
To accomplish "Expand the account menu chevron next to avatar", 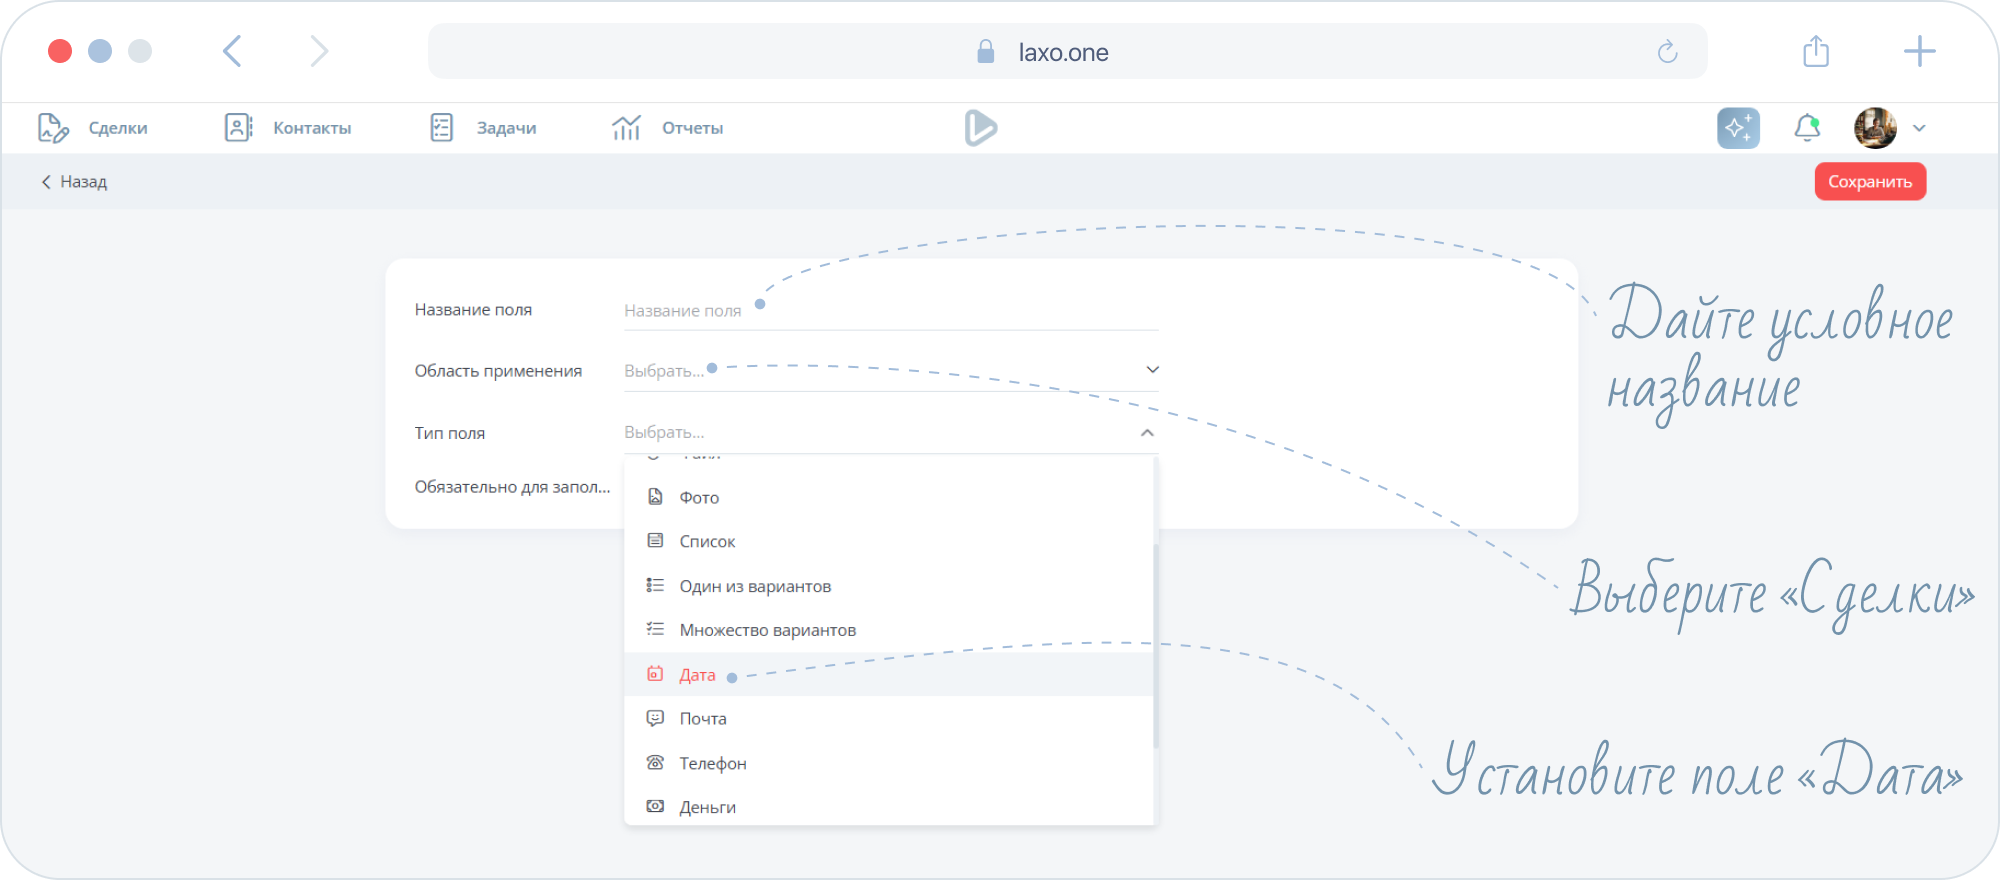I will pos(1919,128).
